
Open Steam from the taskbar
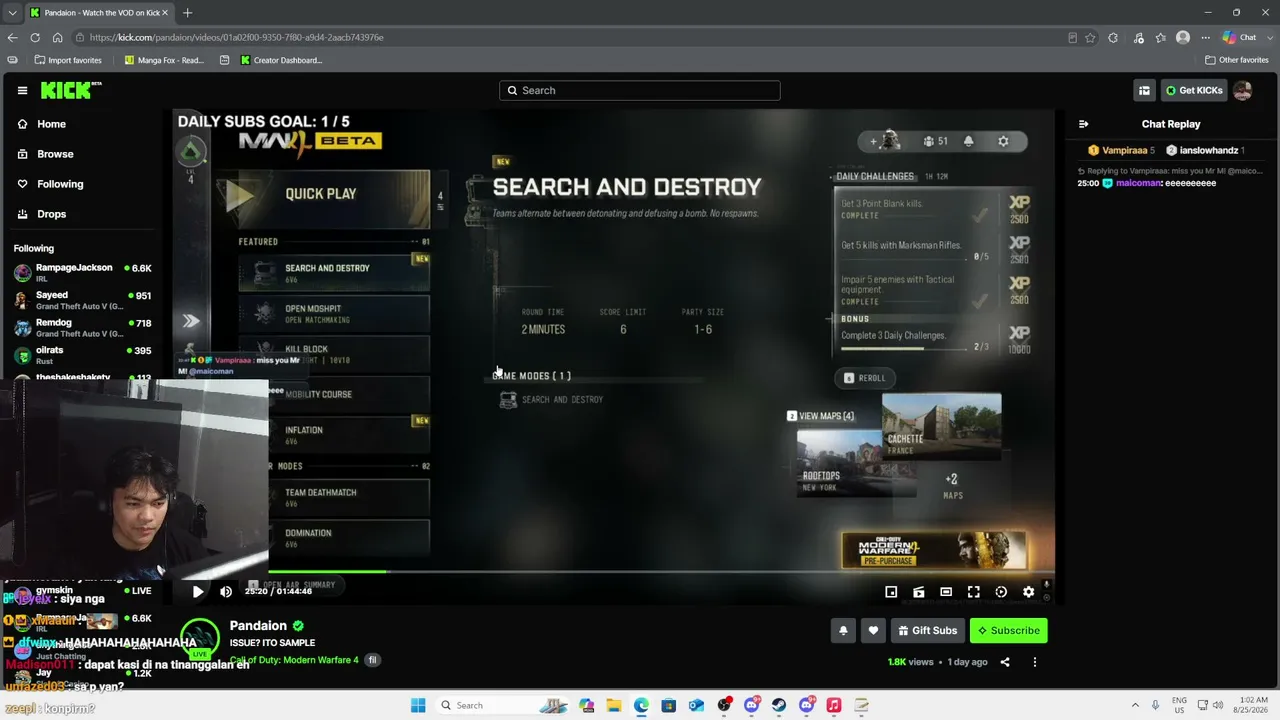779,705
